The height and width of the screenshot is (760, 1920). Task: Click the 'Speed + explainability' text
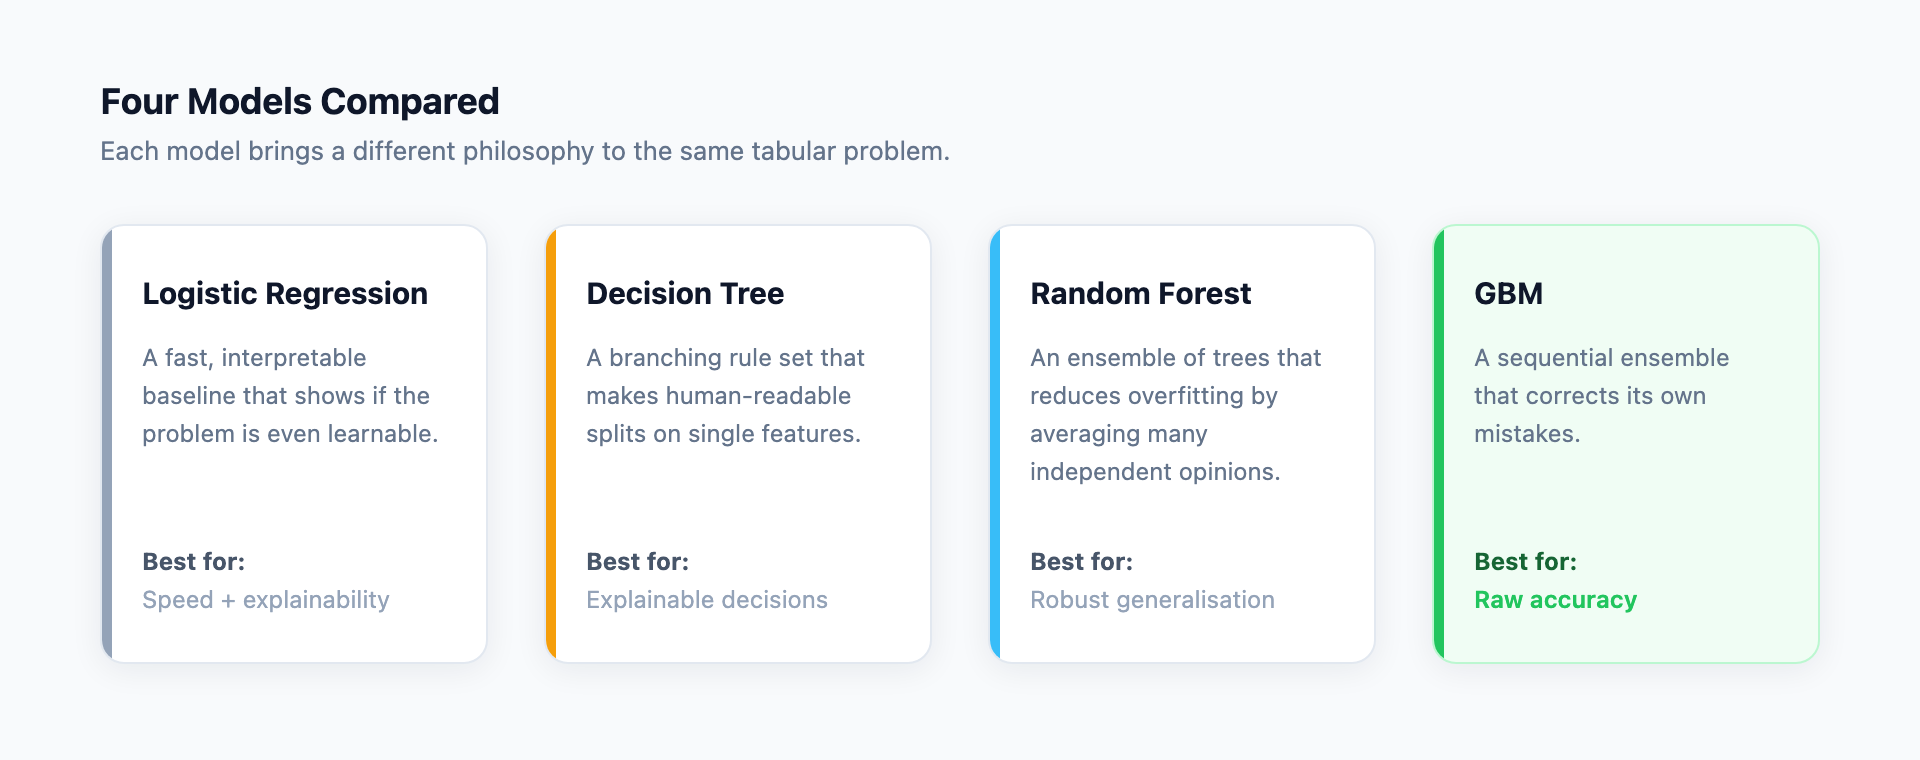266,600
